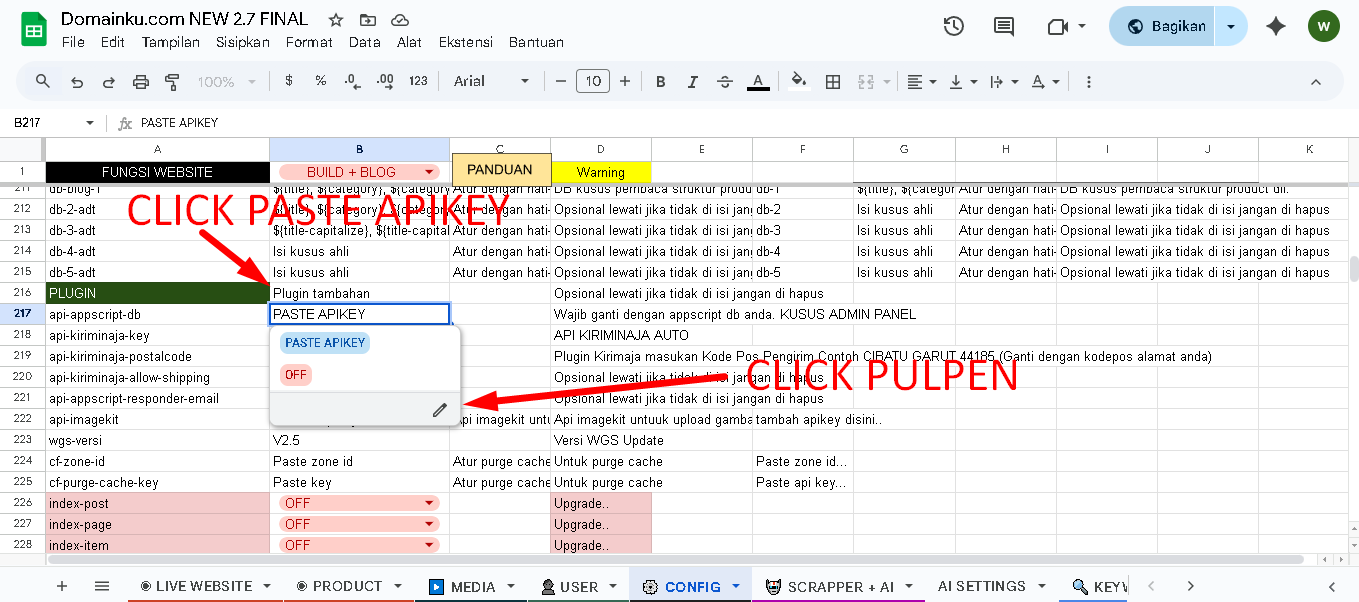Click the formula bar PASTE APIKEY
The height and width of the screenshot is (602, 1359).
click(180, 123)
